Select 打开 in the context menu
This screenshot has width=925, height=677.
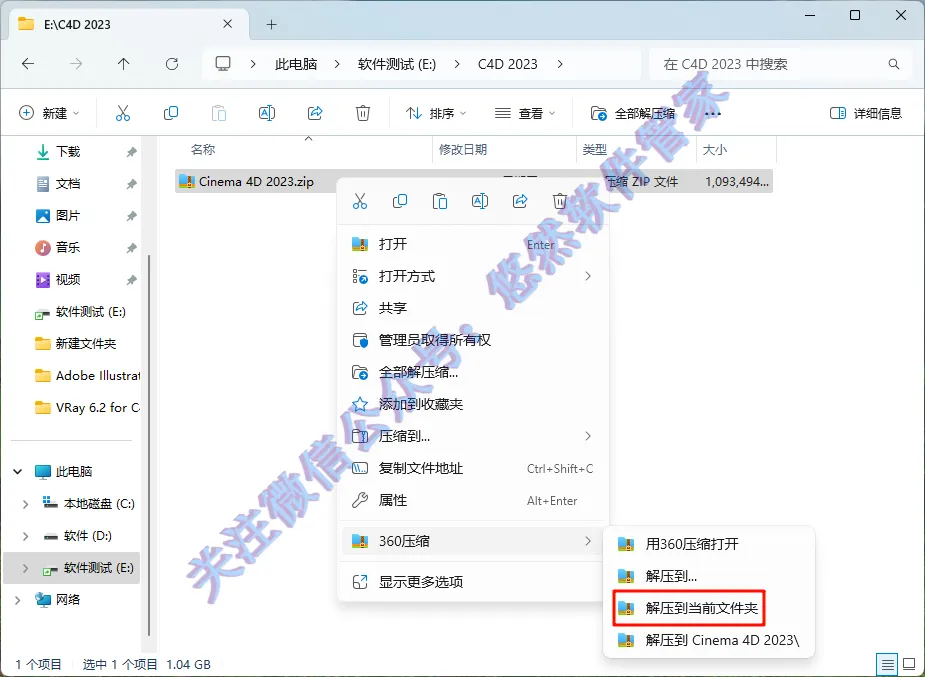coord(473,244)
